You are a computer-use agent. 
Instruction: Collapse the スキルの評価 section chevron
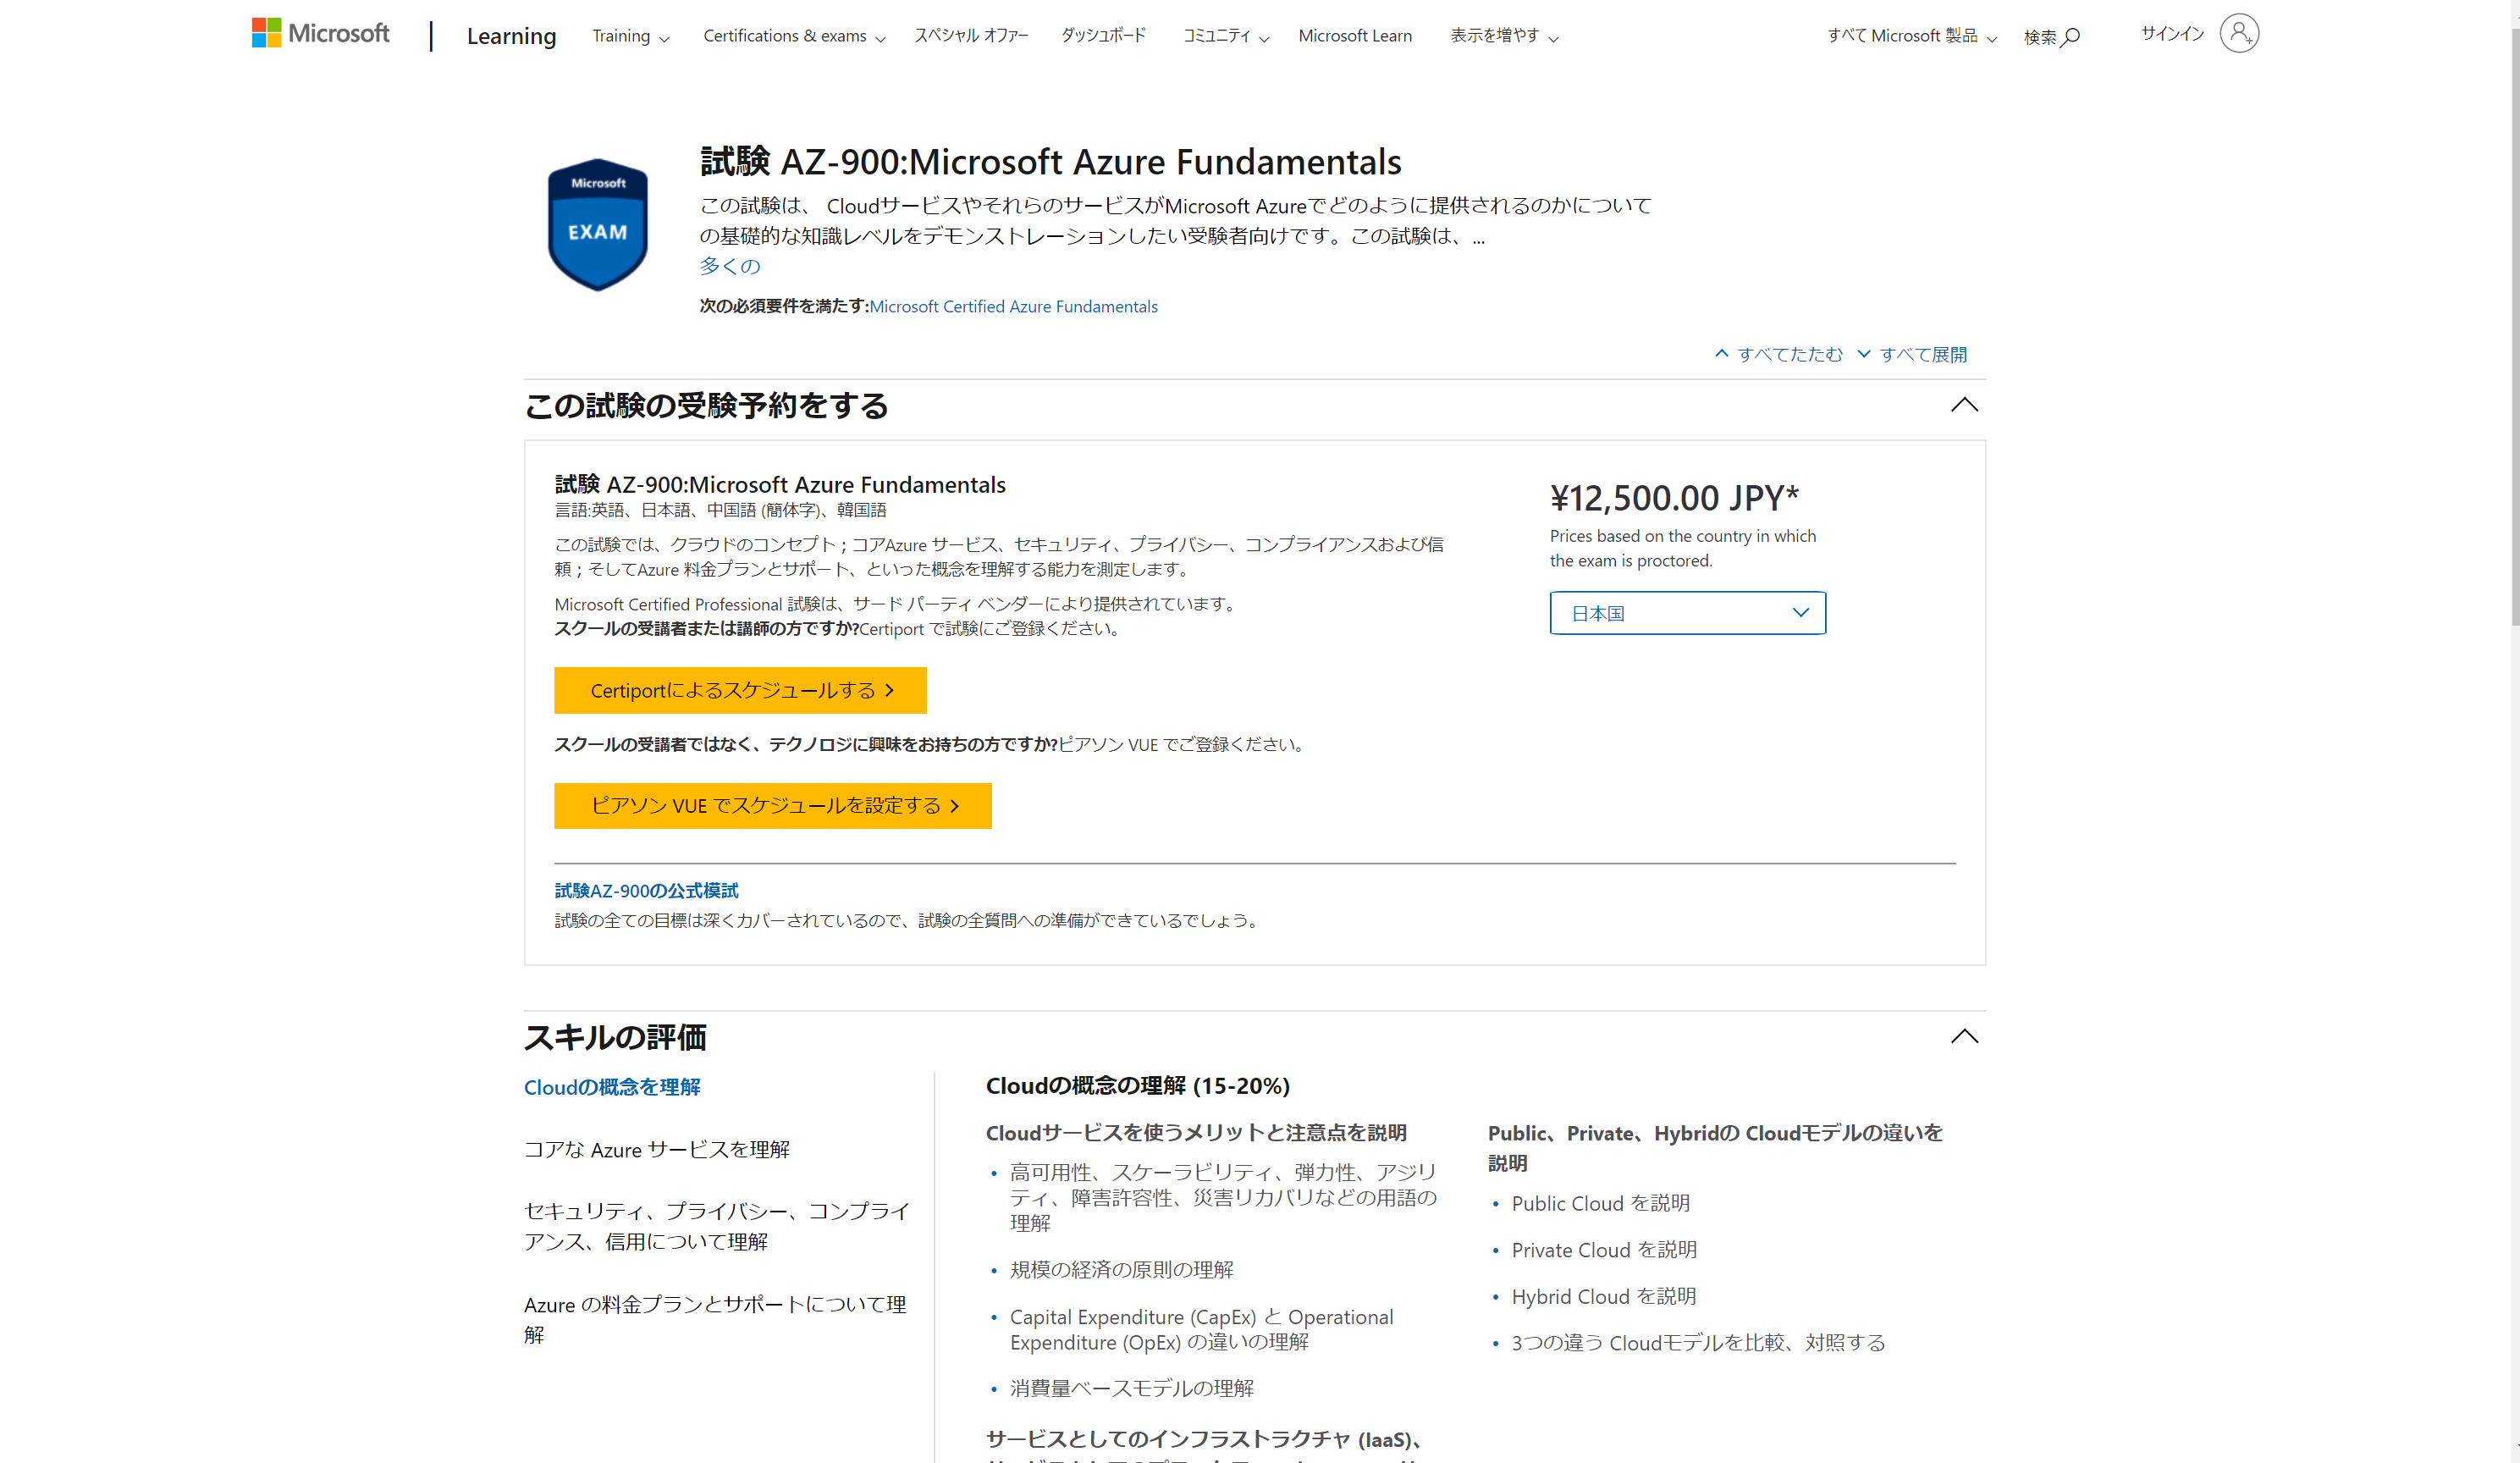point(1964,1036)
